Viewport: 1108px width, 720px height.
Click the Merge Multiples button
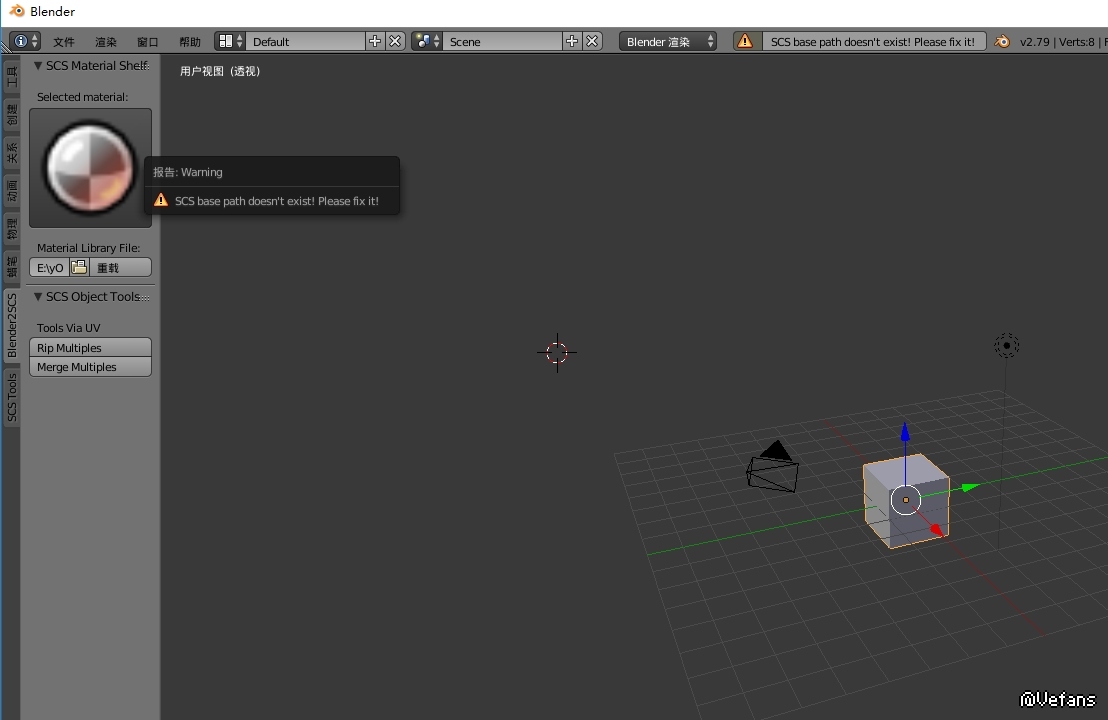(x=90, y=367)
